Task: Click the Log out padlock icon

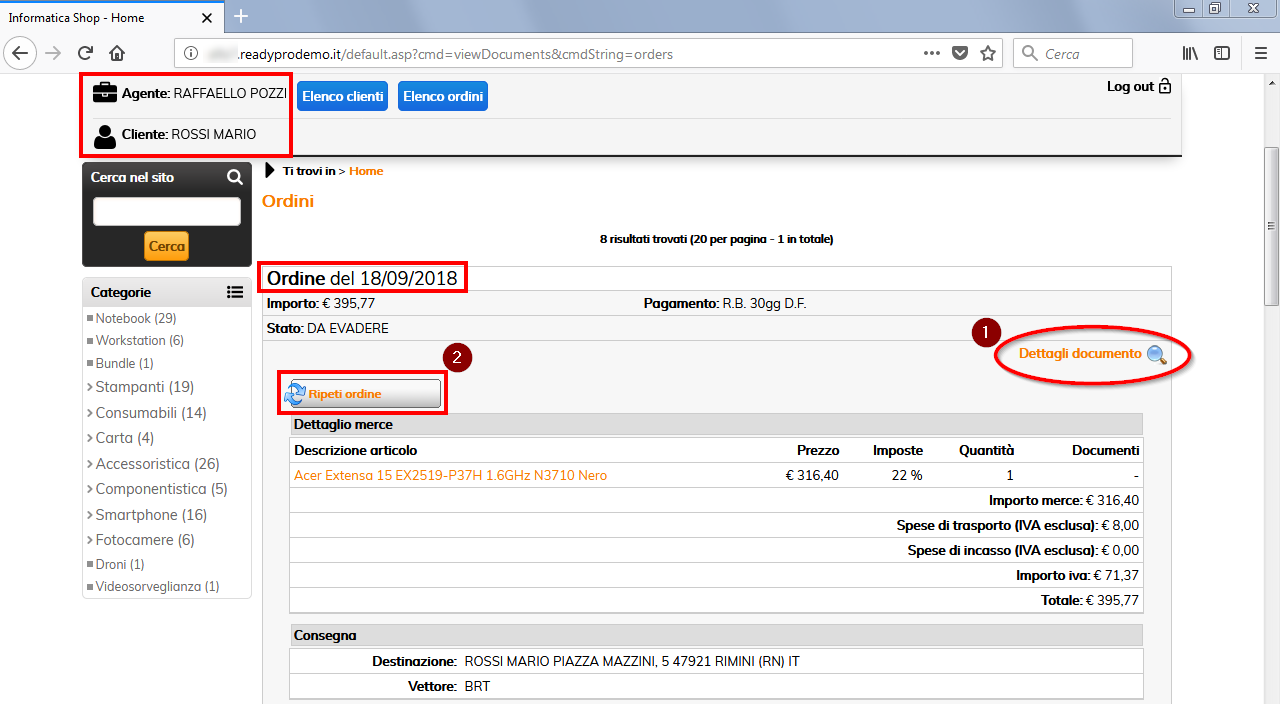Action: tap(1164, 87)
